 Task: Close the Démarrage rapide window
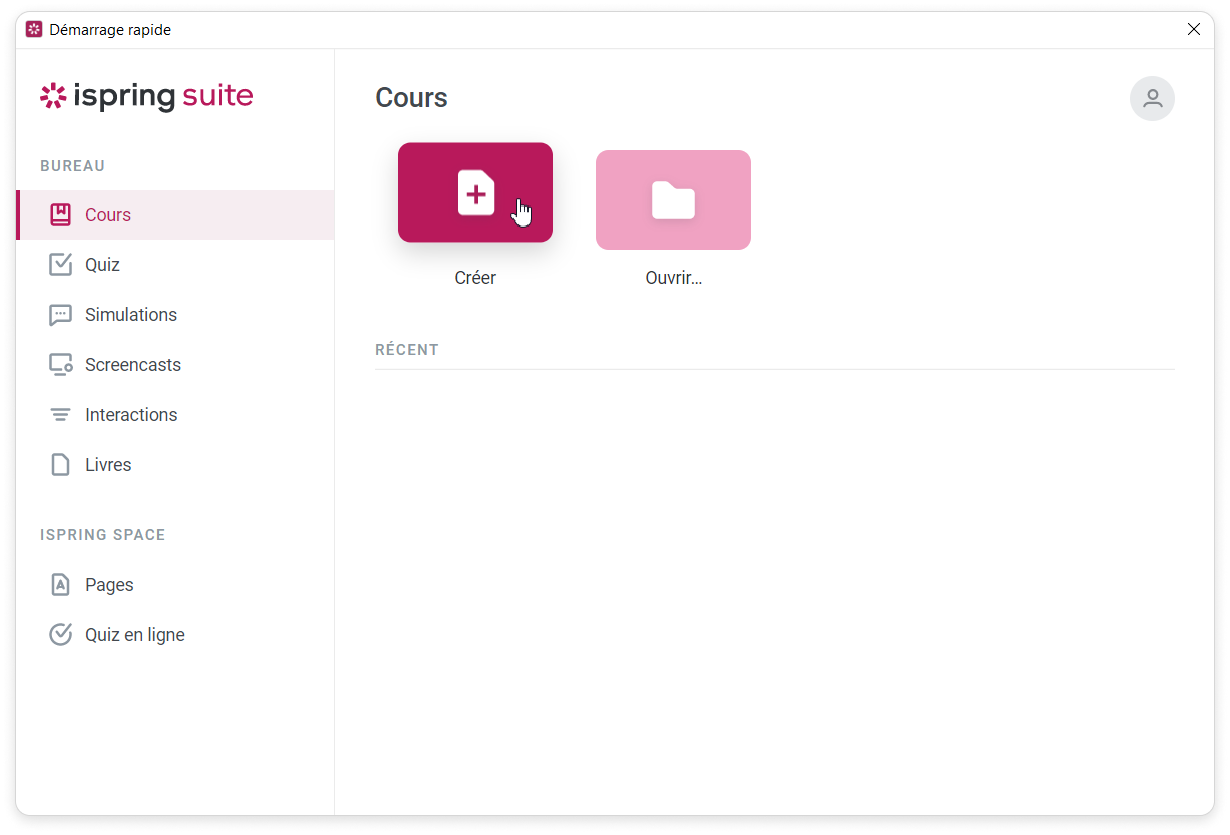(1193, 29)
